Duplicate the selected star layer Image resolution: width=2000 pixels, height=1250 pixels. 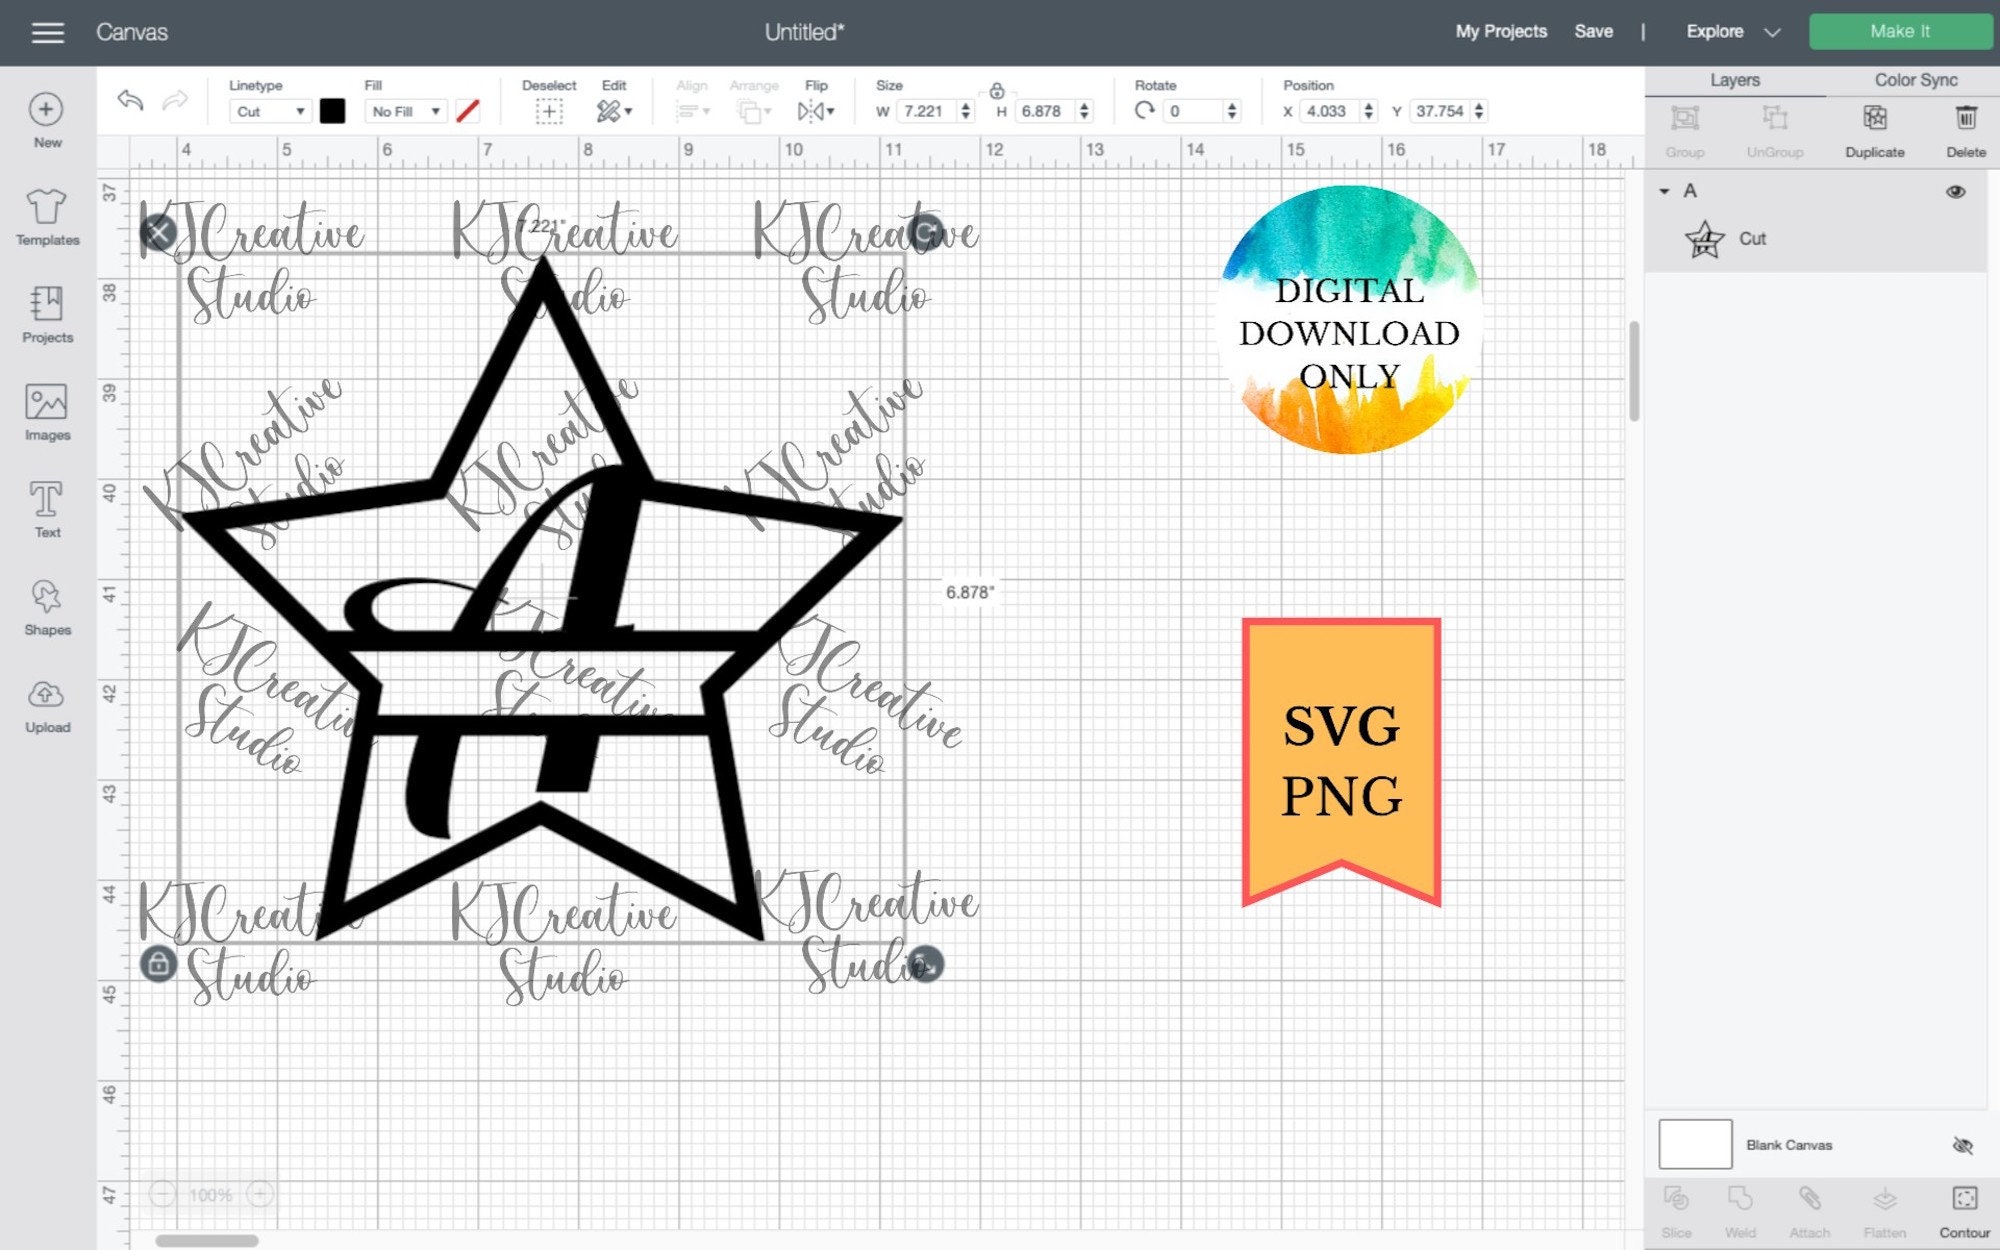pyautogui.click(x=1874, y=128)
